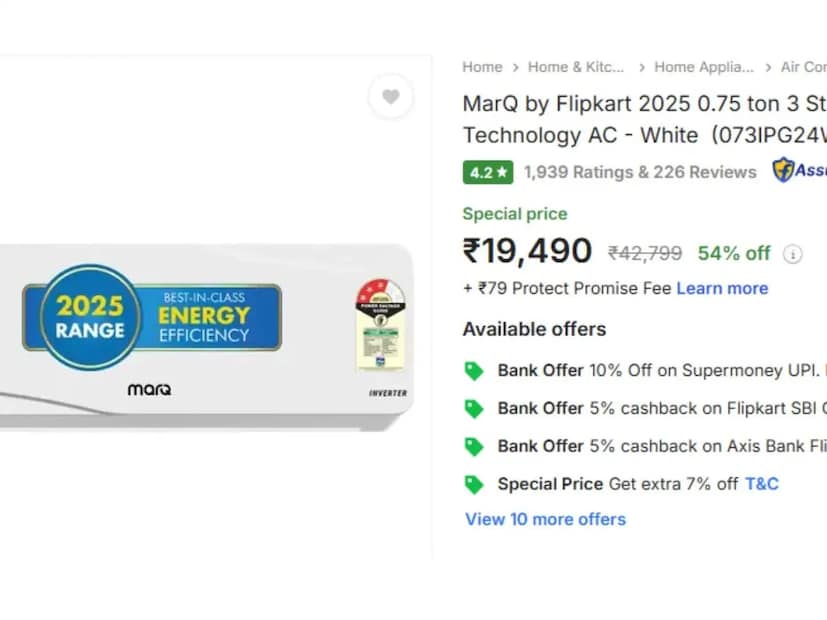Screen dimensions: 827x620
Task: Click the 2025 Range energy efficiency banner
Action: coord(152,317)
